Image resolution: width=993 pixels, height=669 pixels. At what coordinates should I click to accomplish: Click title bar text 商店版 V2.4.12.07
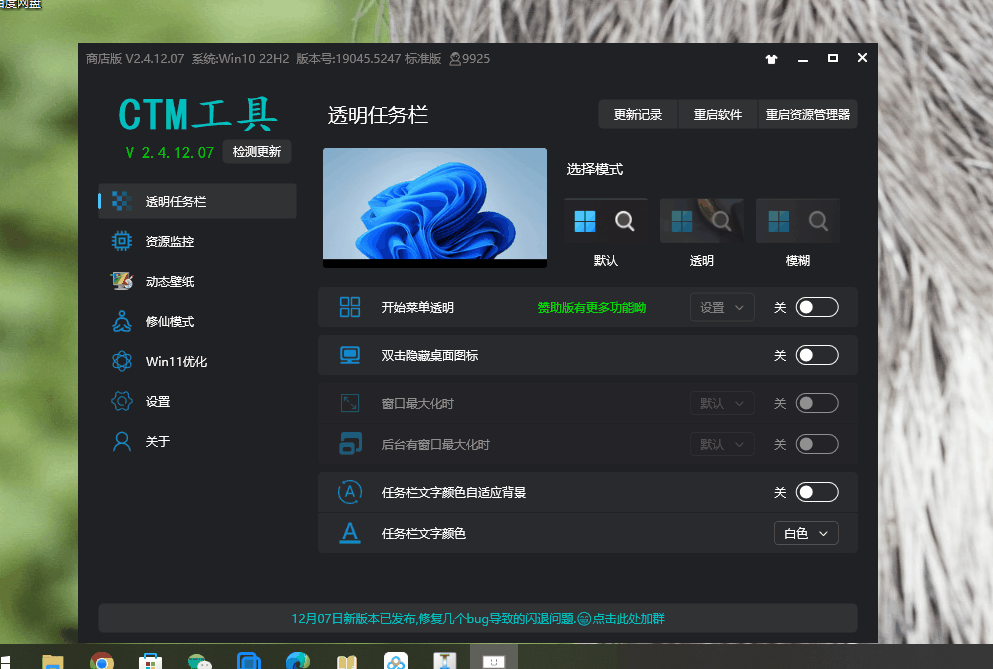135,59
